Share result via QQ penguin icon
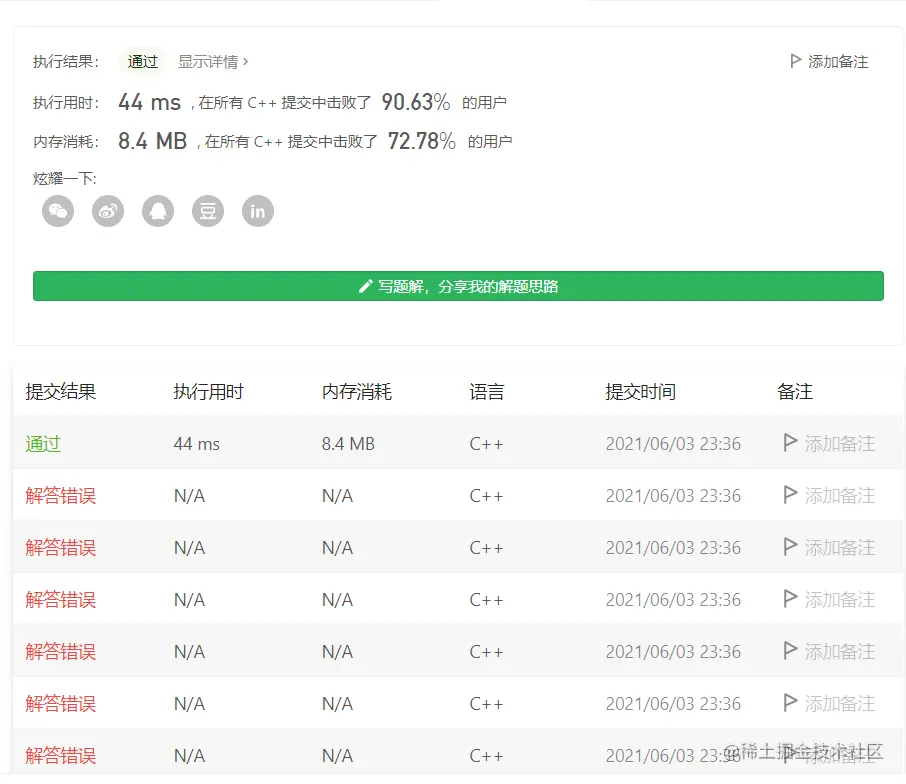This screenshot has height=784, width=906. (x=158, y=211)
